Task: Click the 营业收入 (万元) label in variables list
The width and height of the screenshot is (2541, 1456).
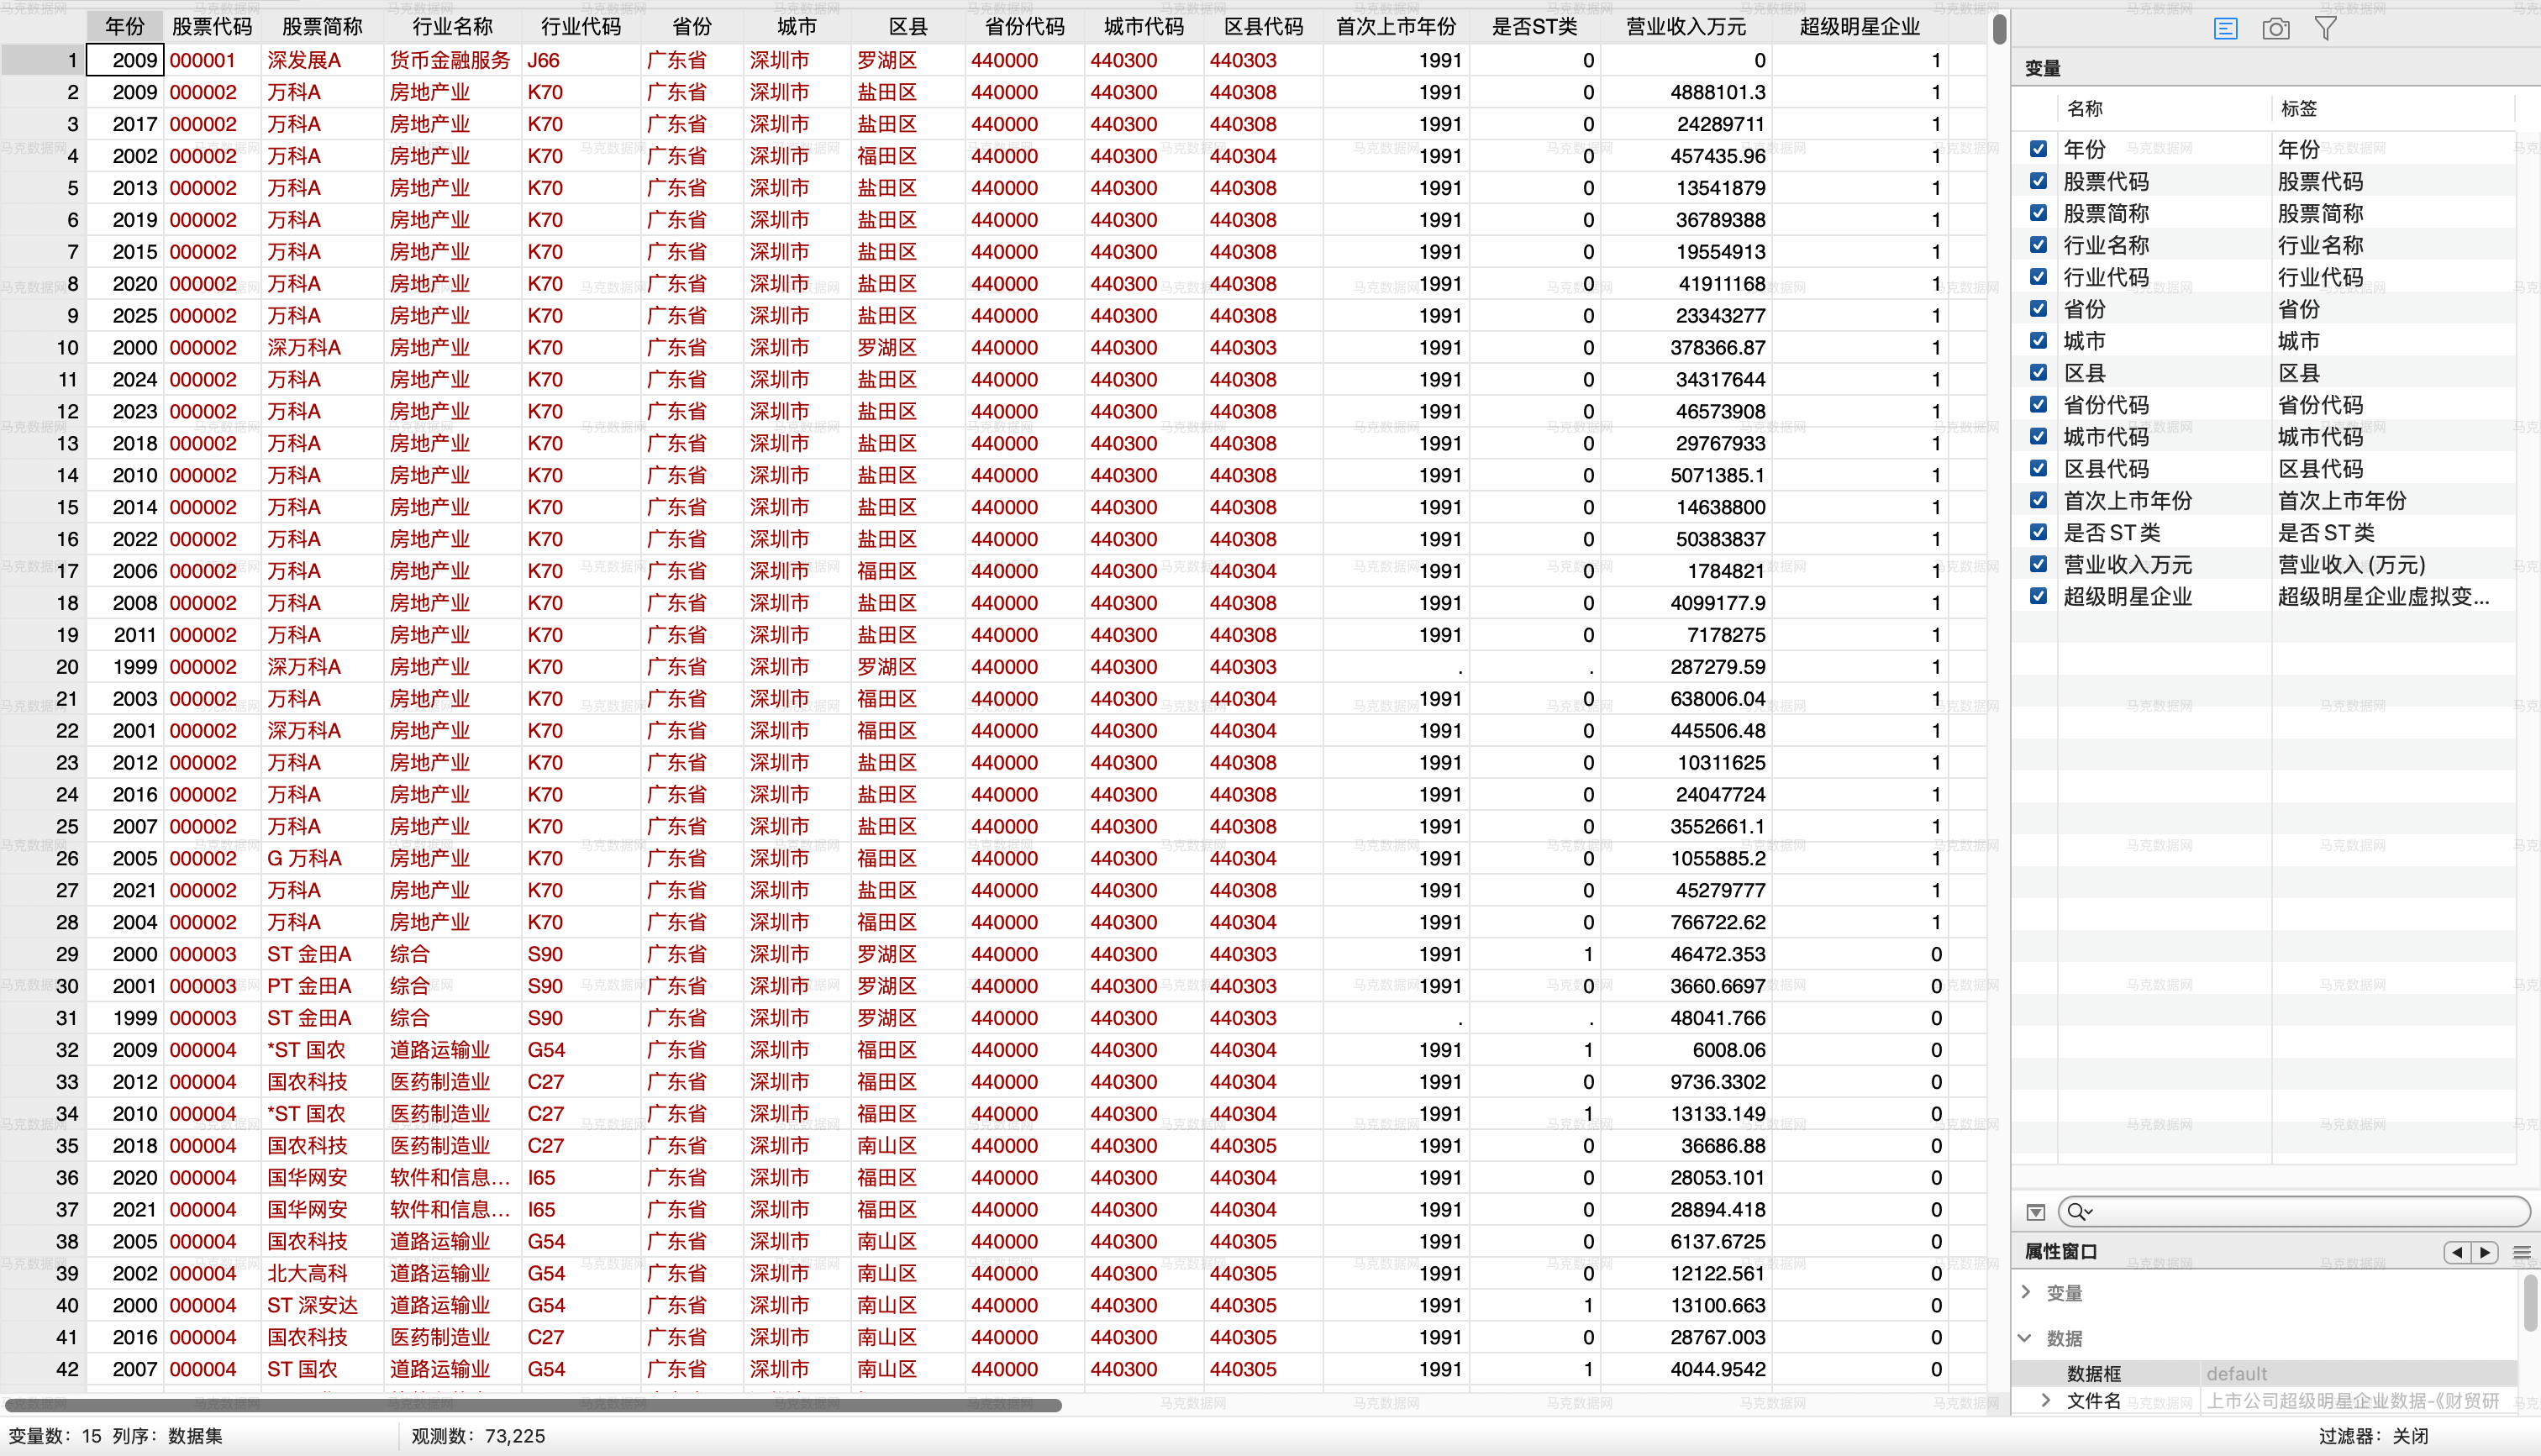Action: tap(2351, 564)
